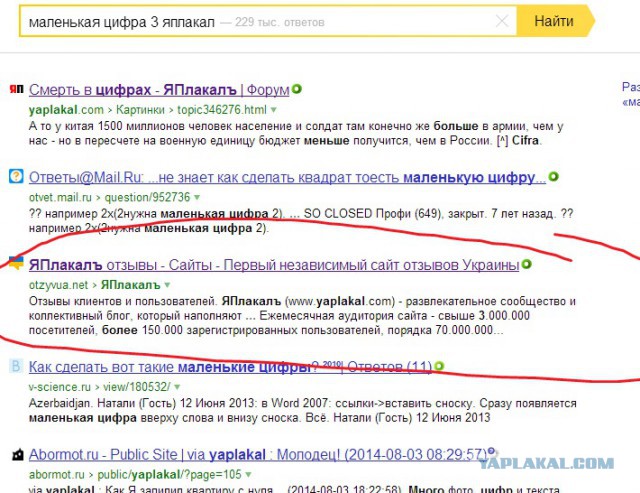Open 'ЯПлакалъ отзывы - Сайты' result
Screen dimensions: 640x493
[274, 265]
